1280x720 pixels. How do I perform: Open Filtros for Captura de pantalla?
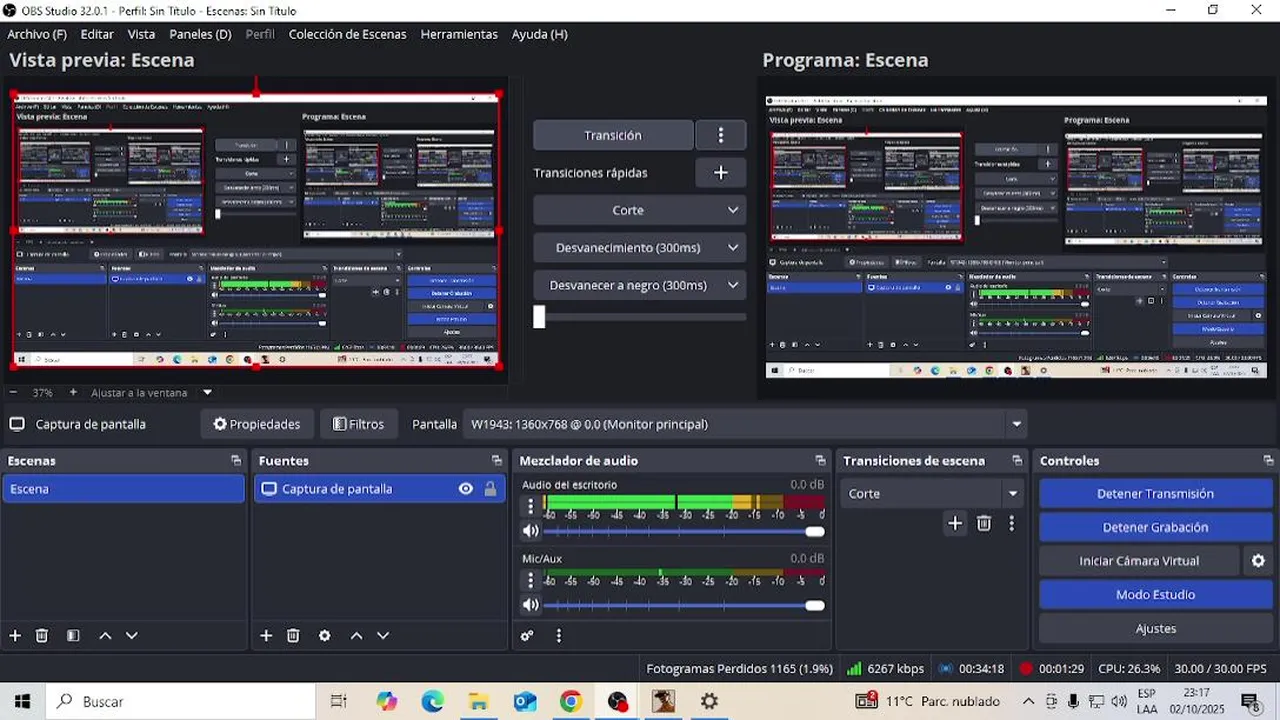click(x=358, y=424)
